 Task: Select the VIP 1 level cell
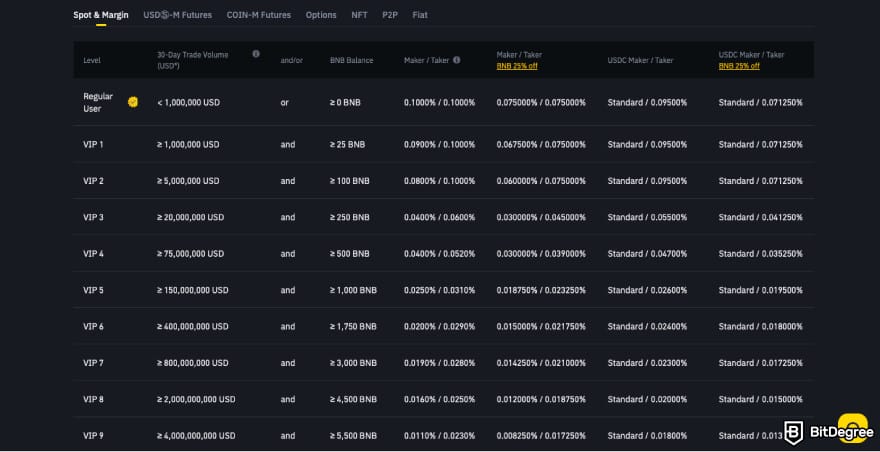click(x=93, y=144)
